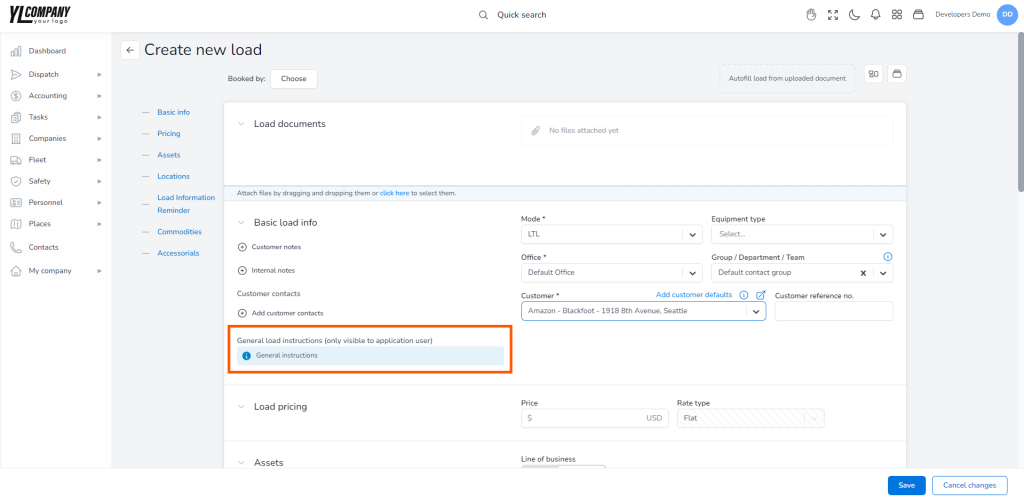Open Booked by Choose button
1024x501 pixels.
coord(293,78)
